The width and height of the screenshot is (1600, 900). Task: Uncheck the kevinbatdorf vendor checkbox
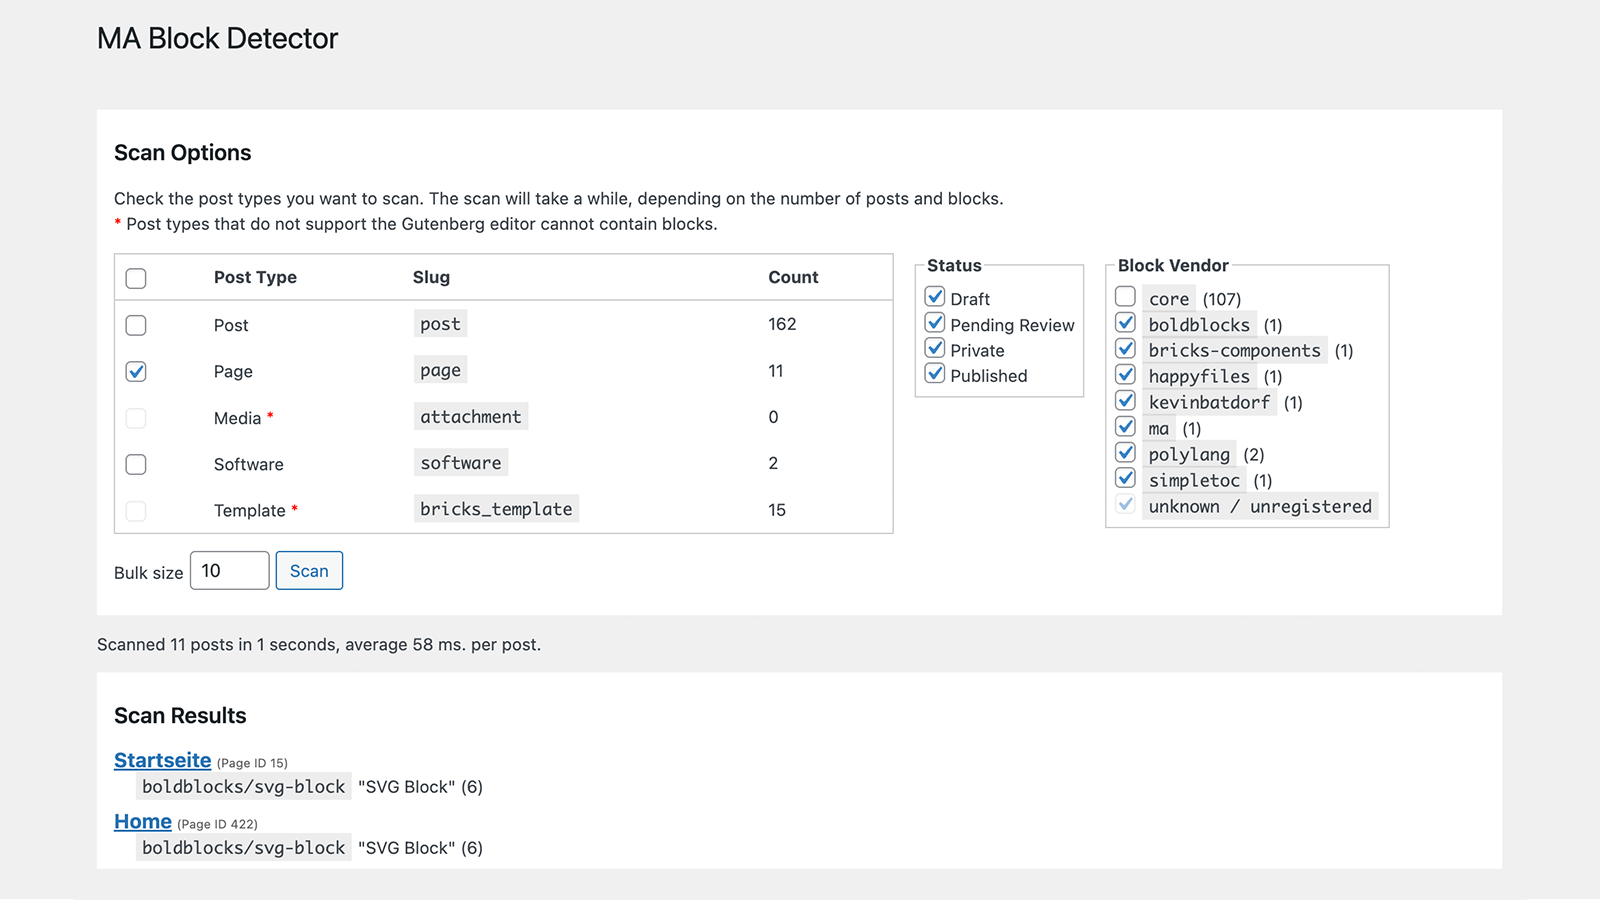pos(1125,401)
